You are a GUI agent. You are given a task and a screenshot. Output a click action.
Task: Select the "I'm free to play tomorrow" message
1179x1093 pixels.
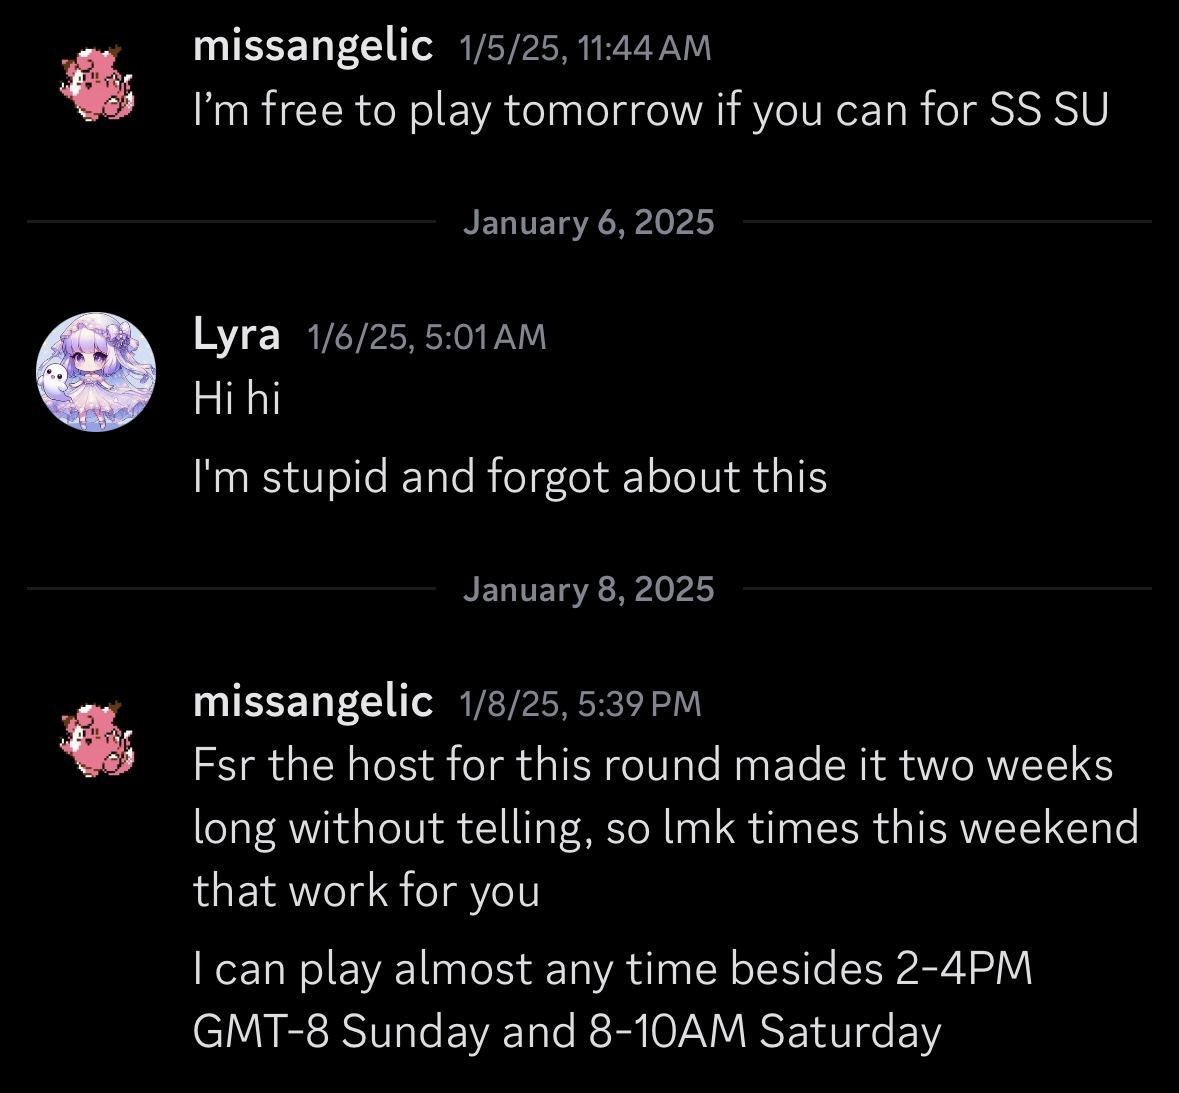[650, 110]
